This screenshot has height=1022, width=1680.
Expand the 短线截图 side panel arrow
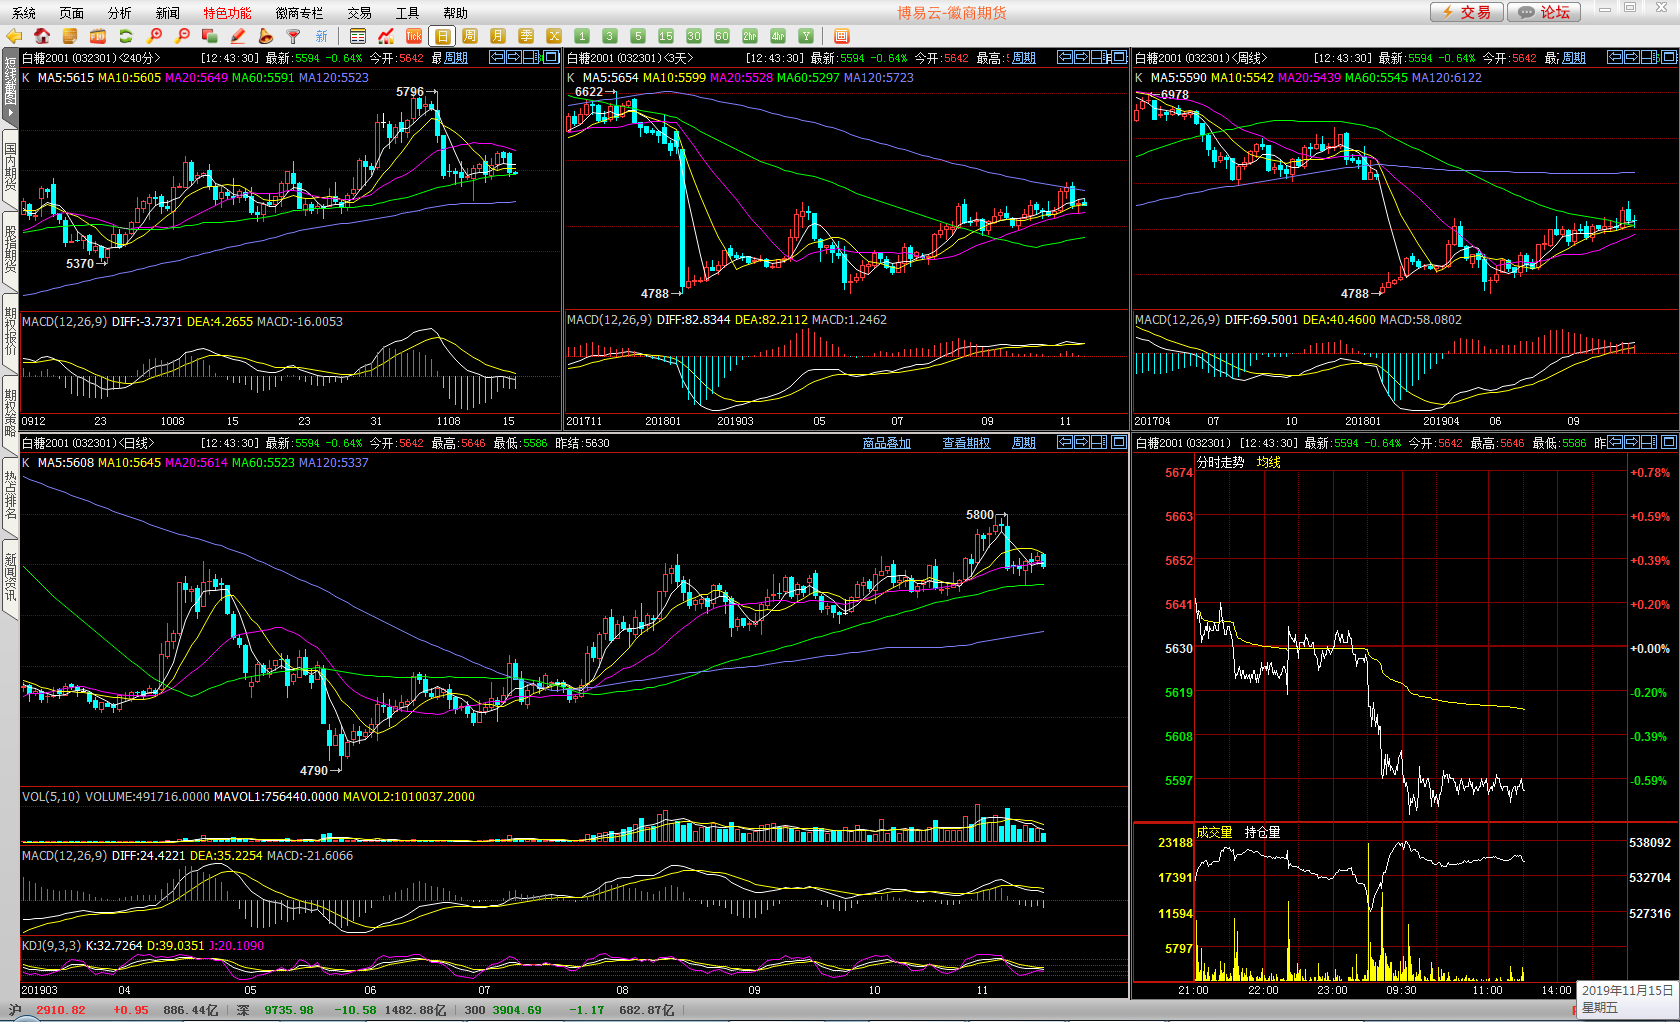point(10,113)
